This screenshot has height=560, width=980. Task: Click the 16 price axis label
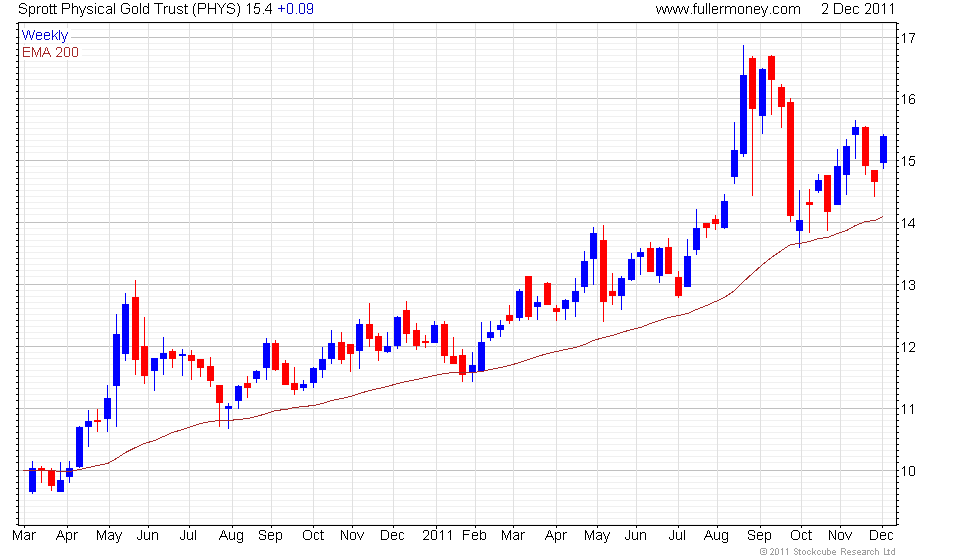(908, 99)
